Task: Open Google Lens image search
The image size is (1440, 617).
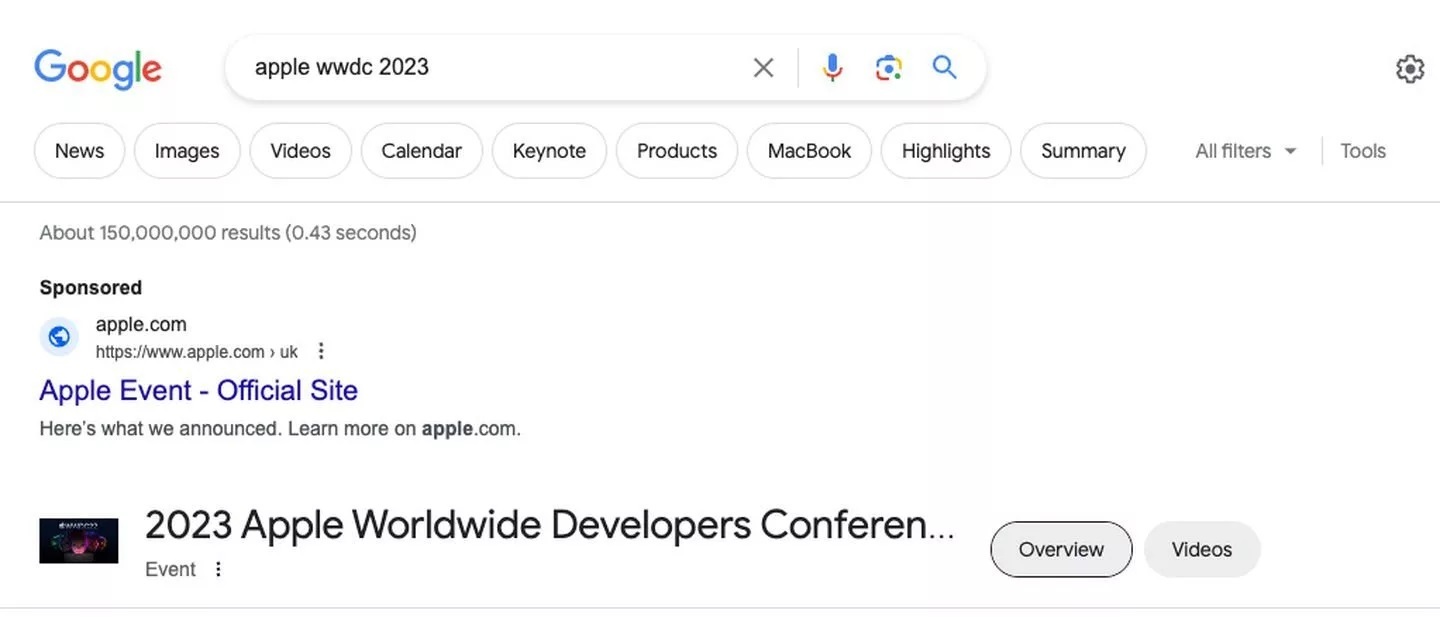Action: tap(888, 68)
